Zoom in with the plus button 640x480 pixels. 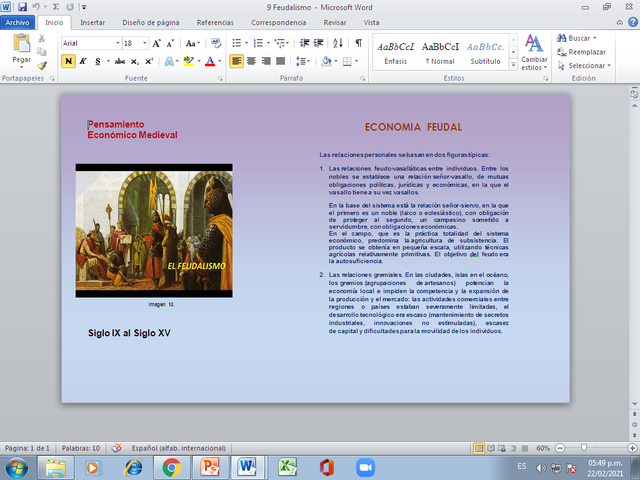tap(632, 448)
